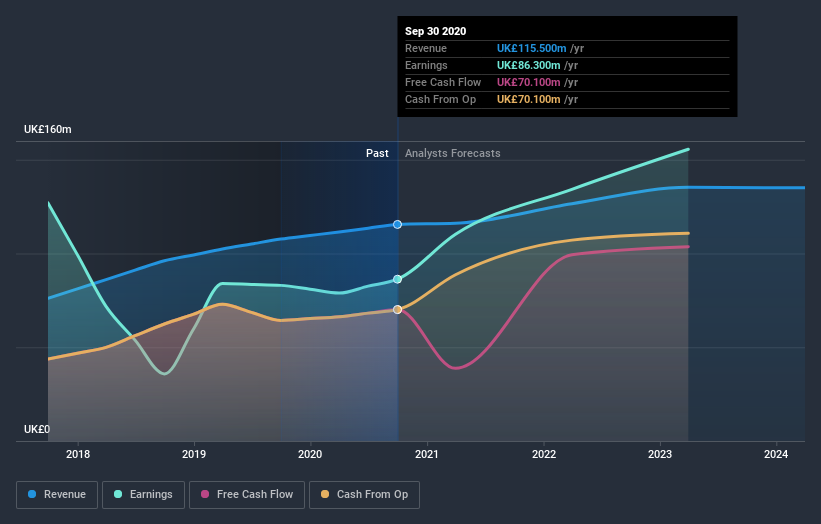Click the Sep 30 2020 tooltip date

[436, 31]
